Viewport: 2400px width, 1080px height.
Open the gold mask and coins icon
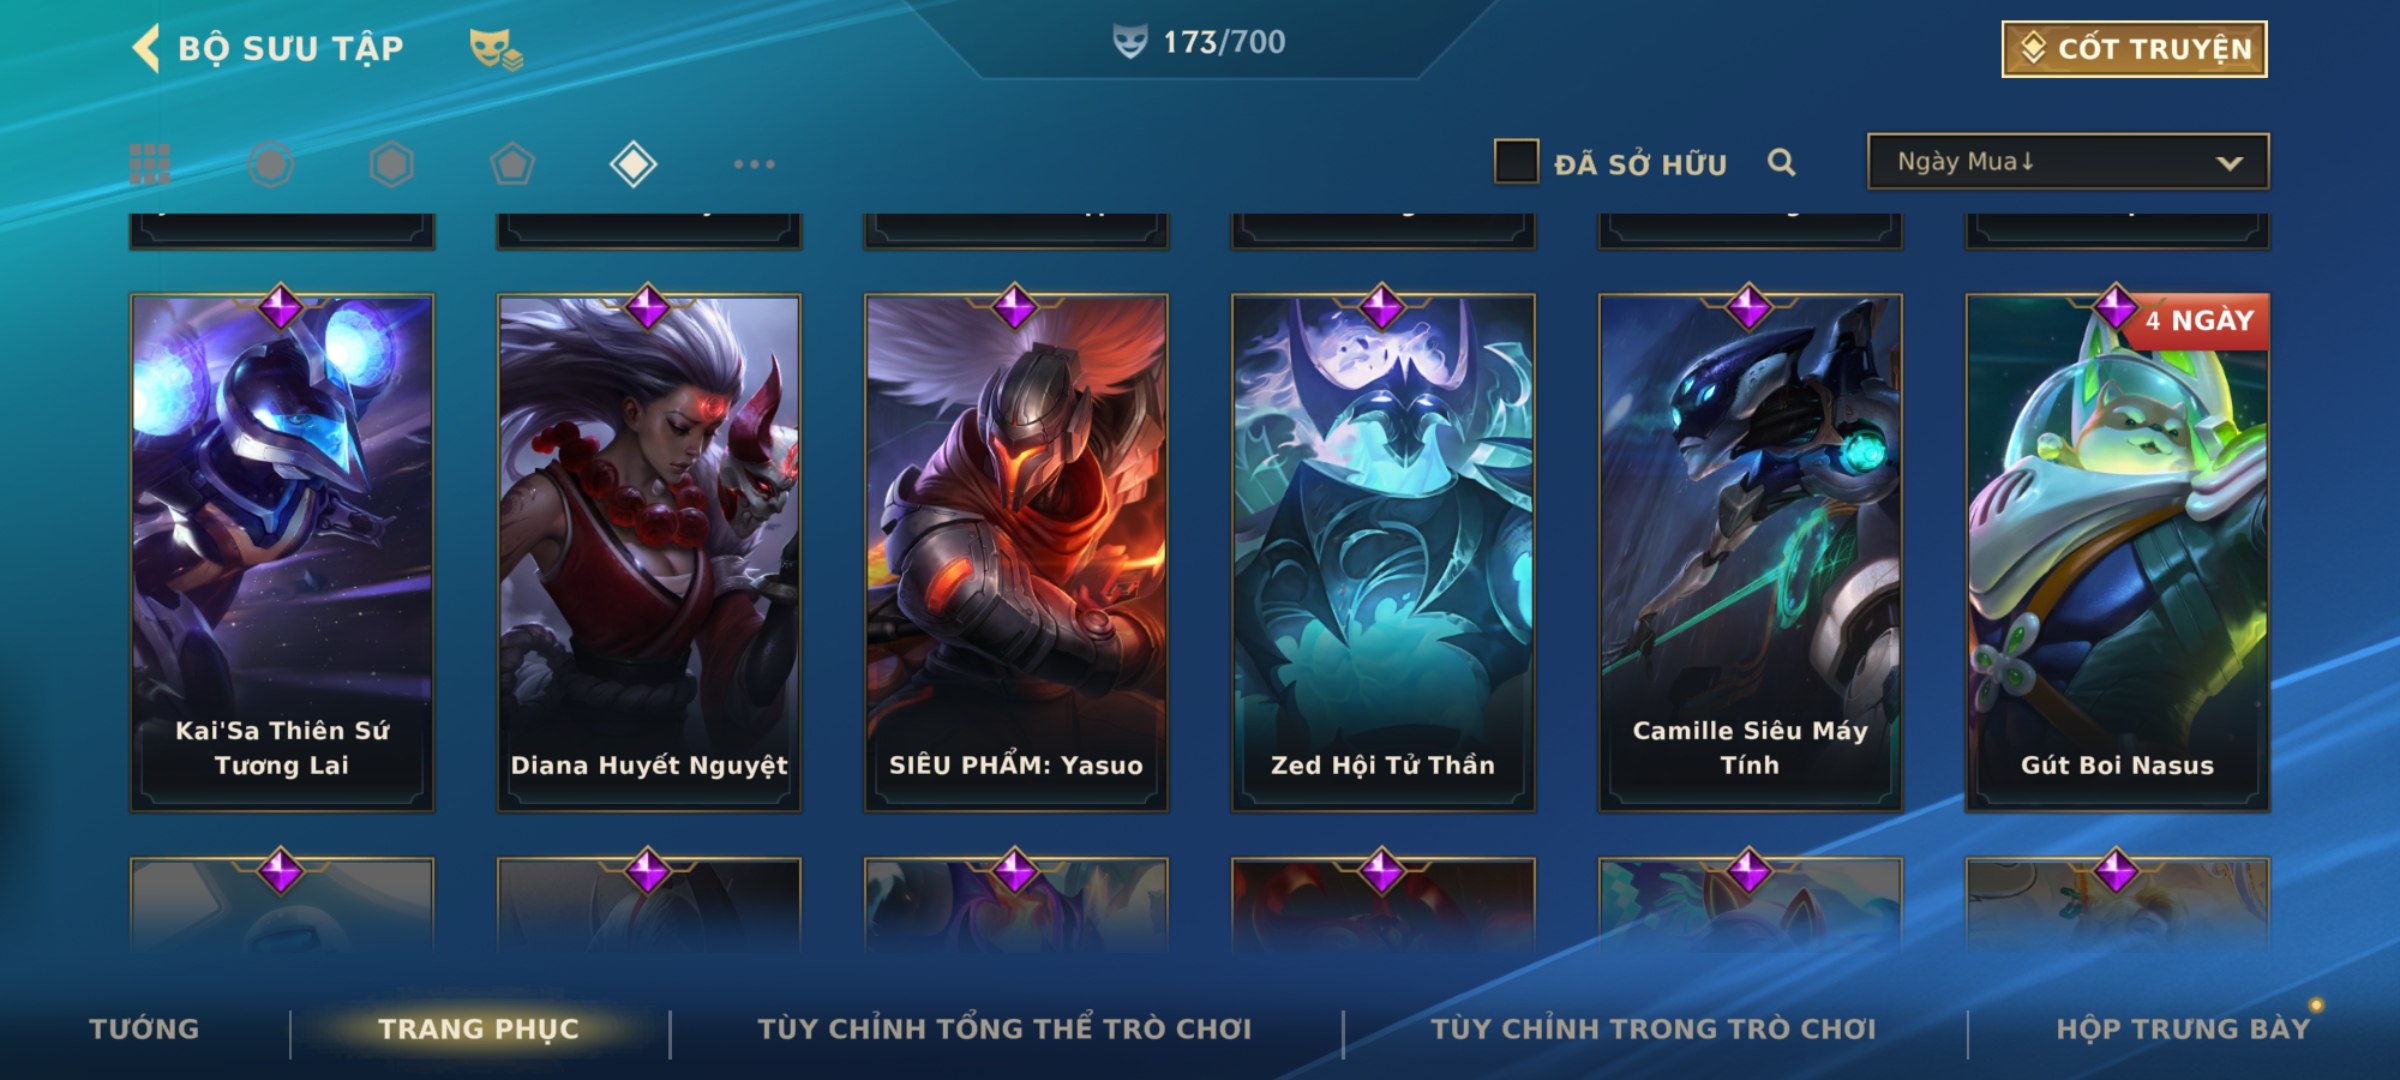(x=496, y=48)
